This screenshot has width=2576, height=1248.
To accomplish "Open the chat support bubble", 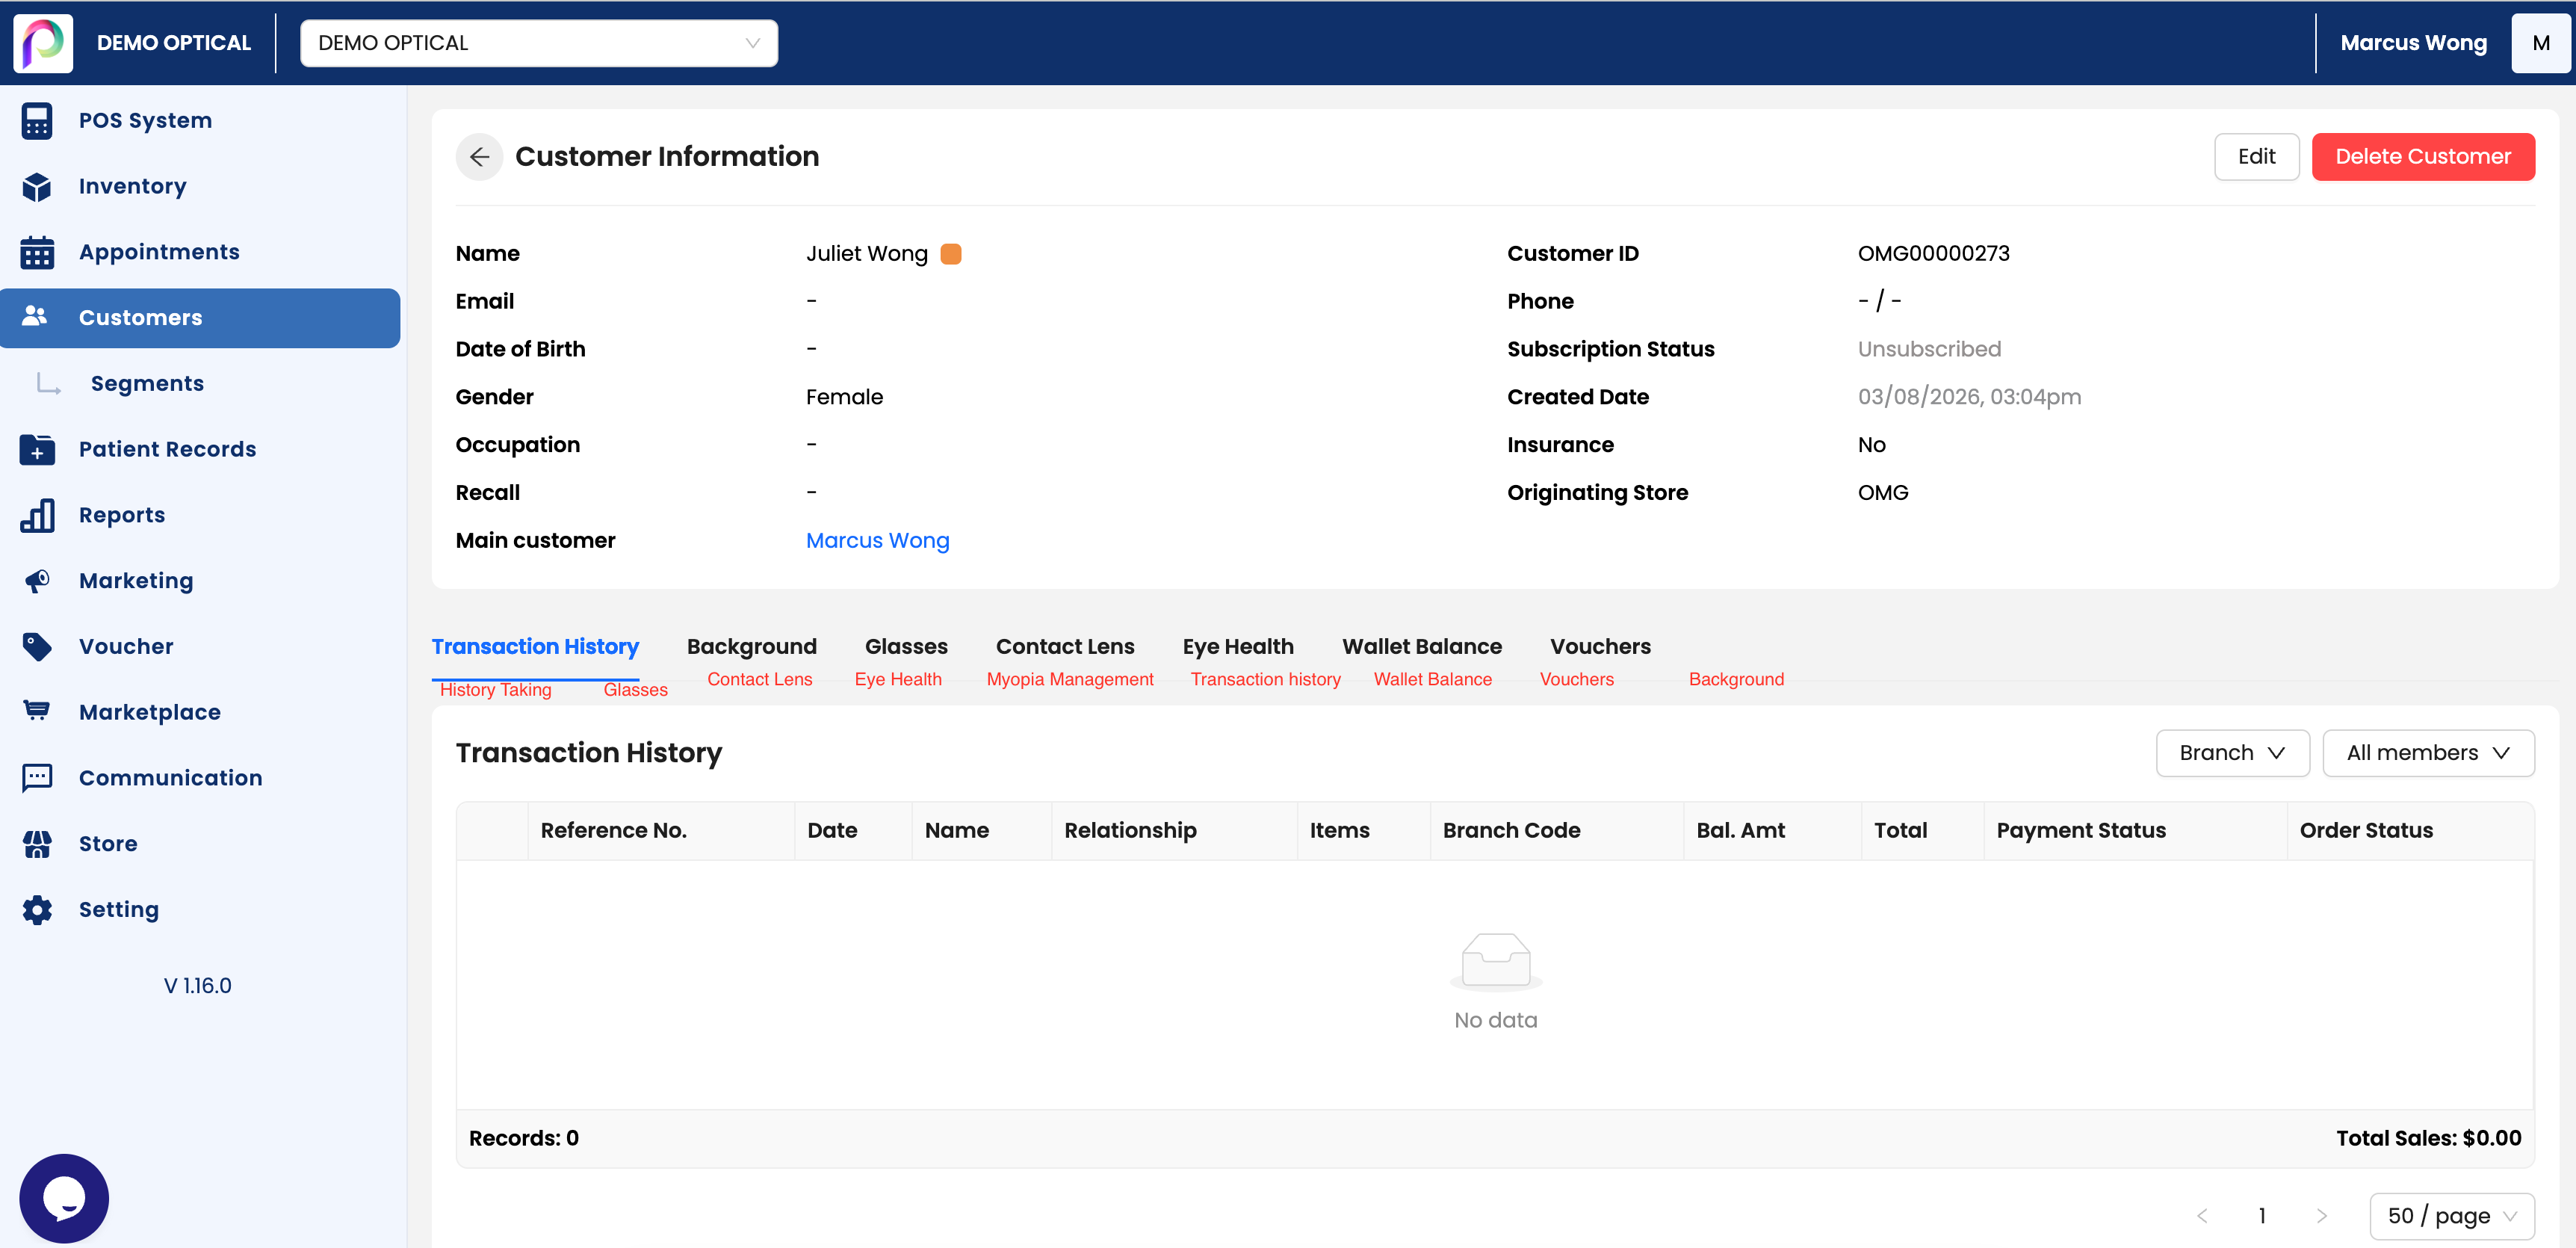I will click(64, 1198).
